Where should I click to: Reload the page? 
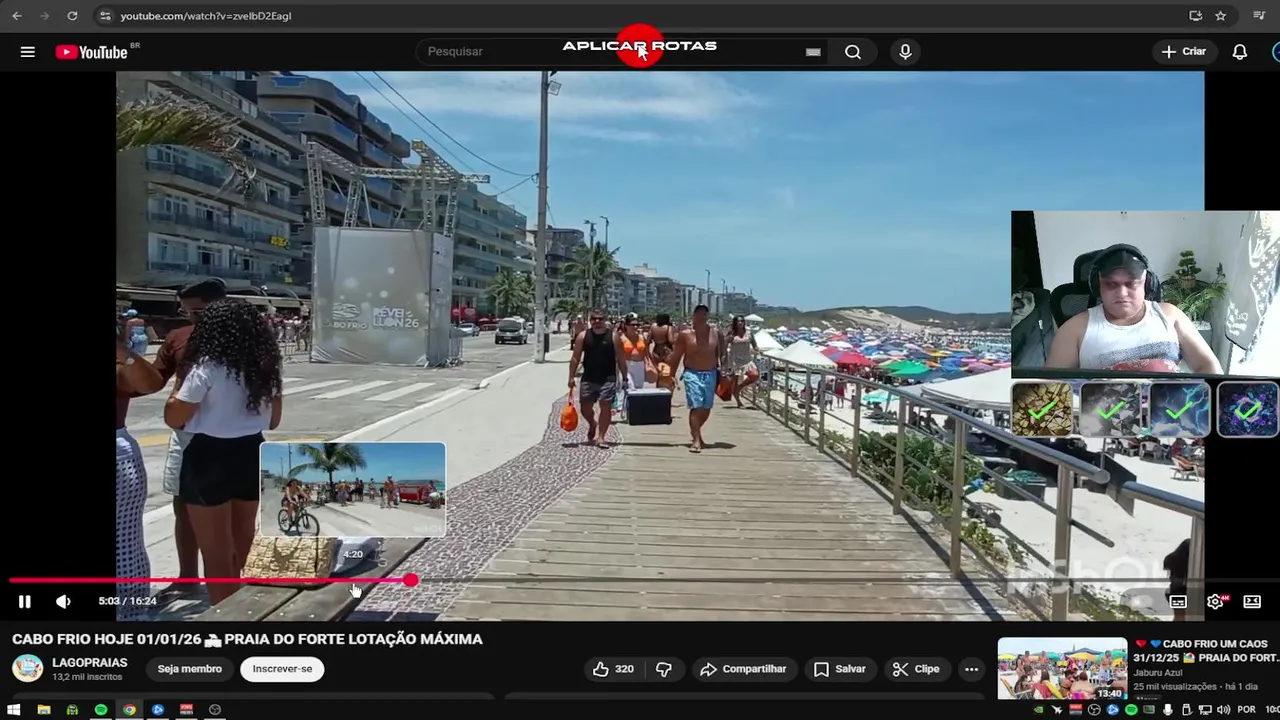pyautogui.click(x=72, y=16)
